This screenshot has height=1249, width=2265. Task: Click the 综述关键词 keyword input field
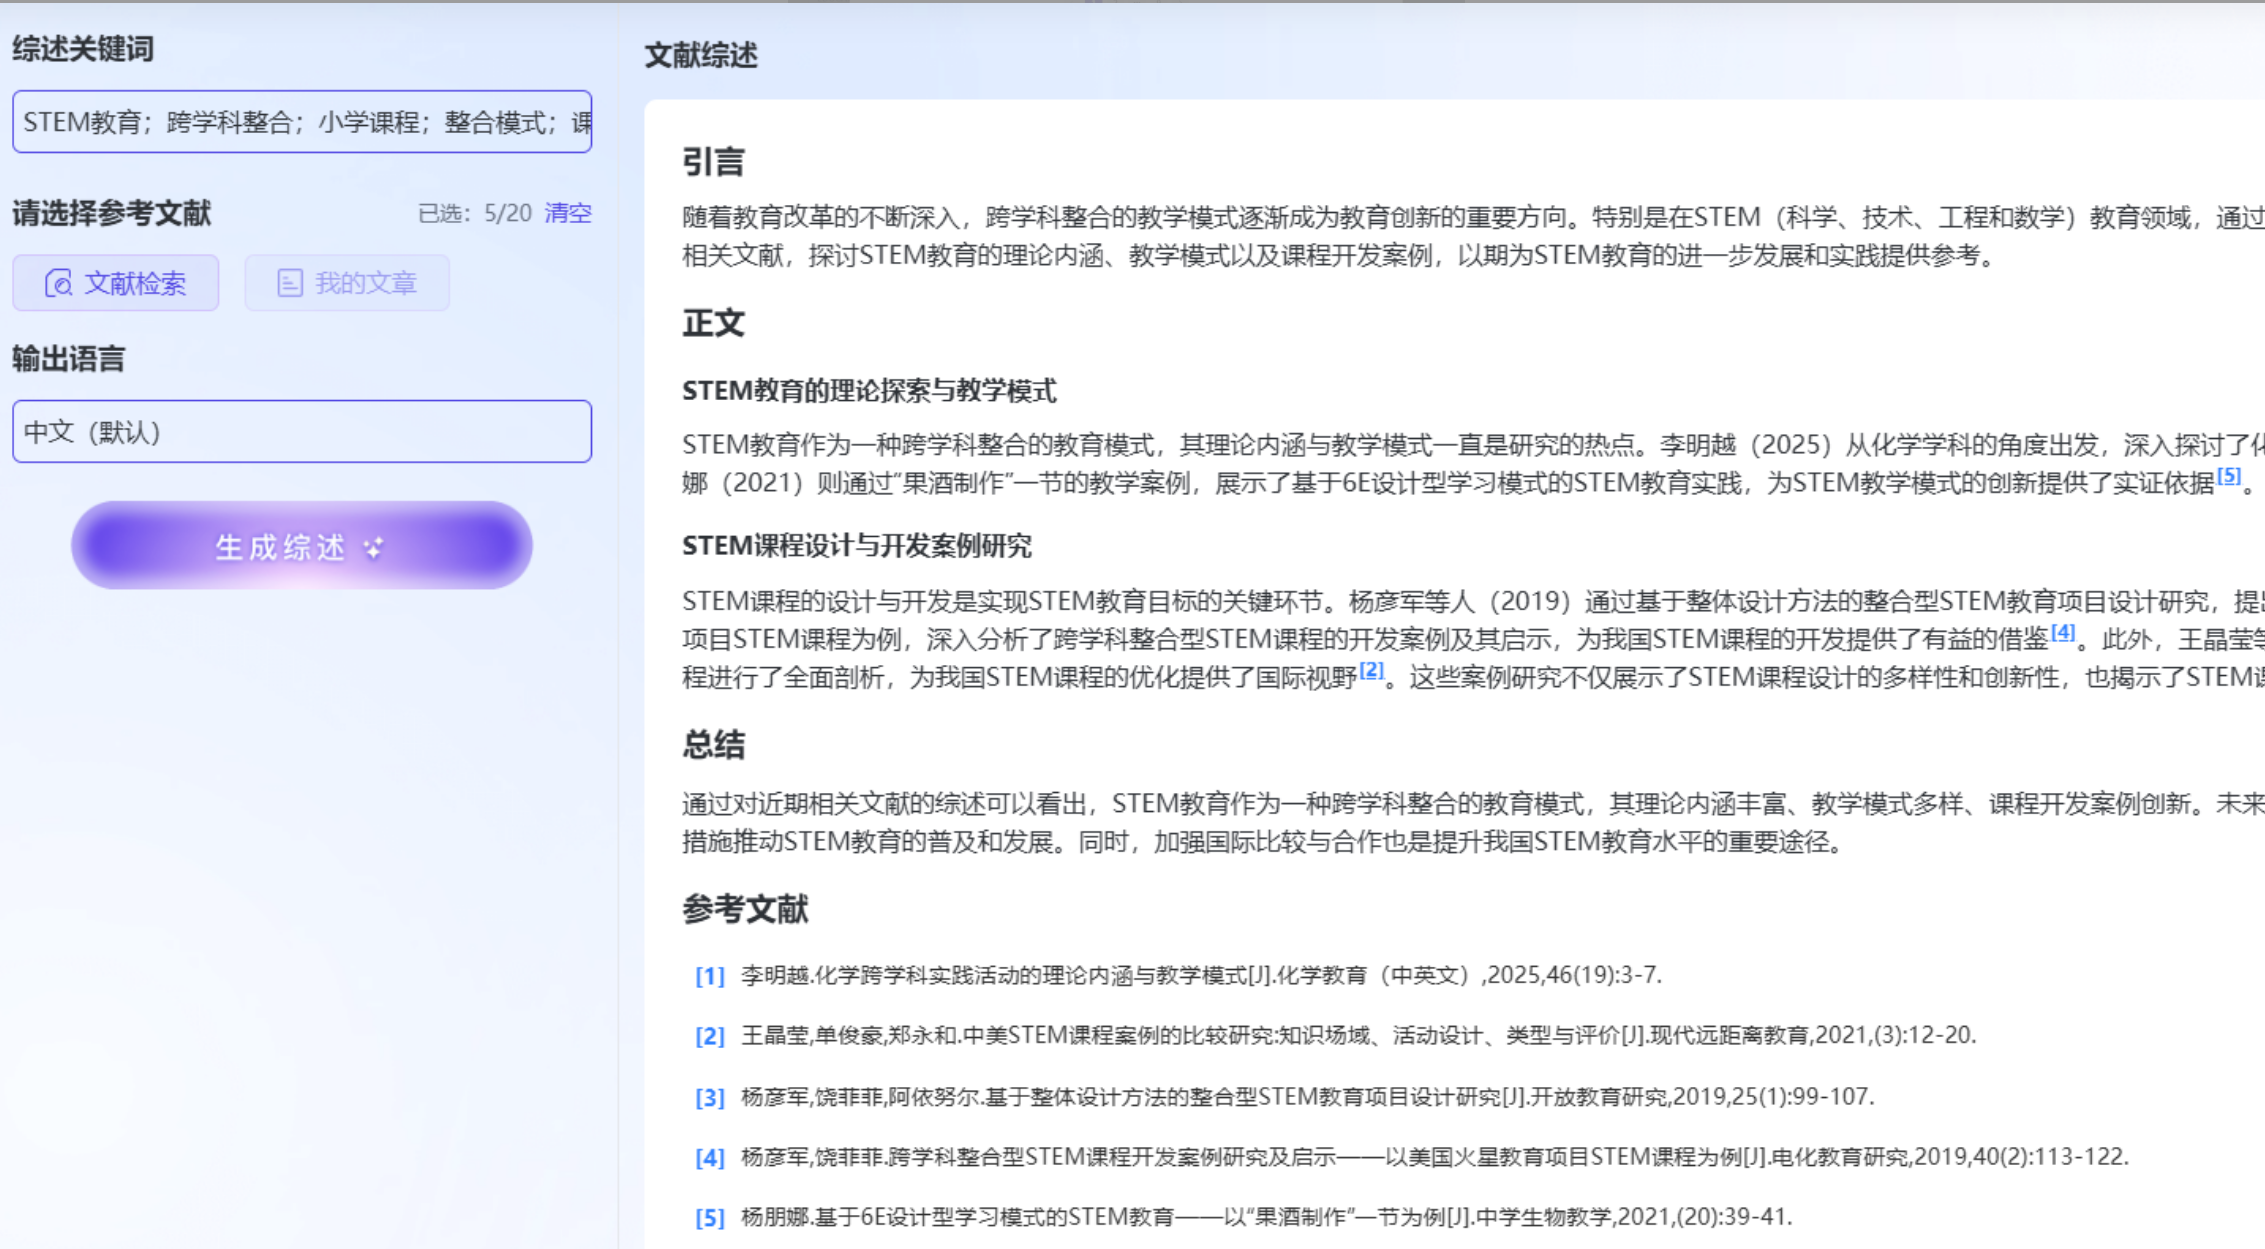click(x=302, y=122)
